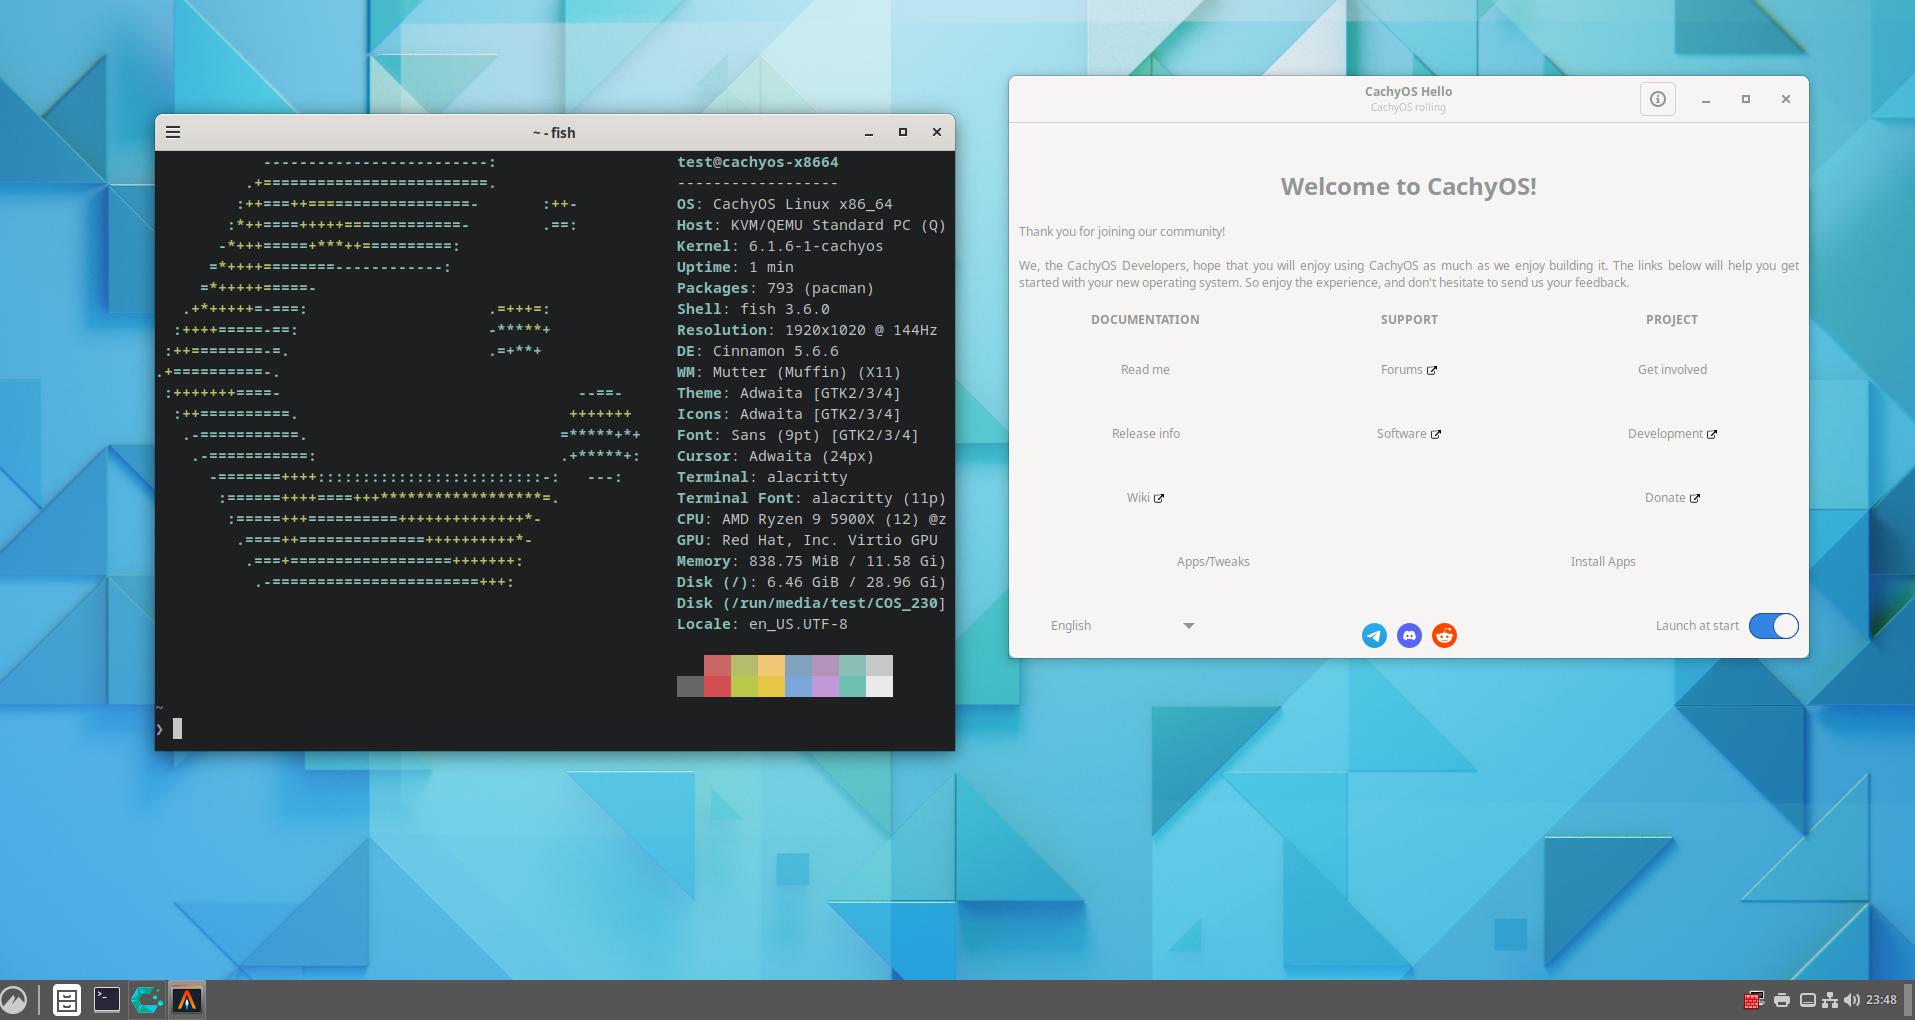Viewport: 1915px width, 1020px height.
Task: Open the Cinnamon application menu
Action: pos(14,999)
